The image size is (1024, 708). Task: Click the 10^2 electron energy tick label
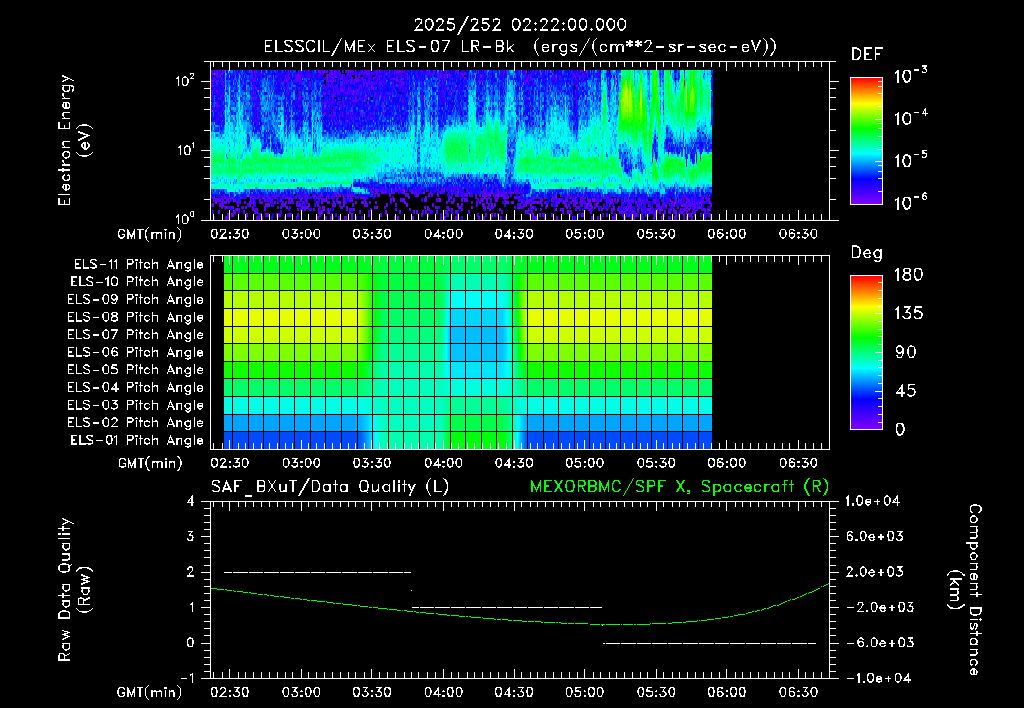[185, 81]
